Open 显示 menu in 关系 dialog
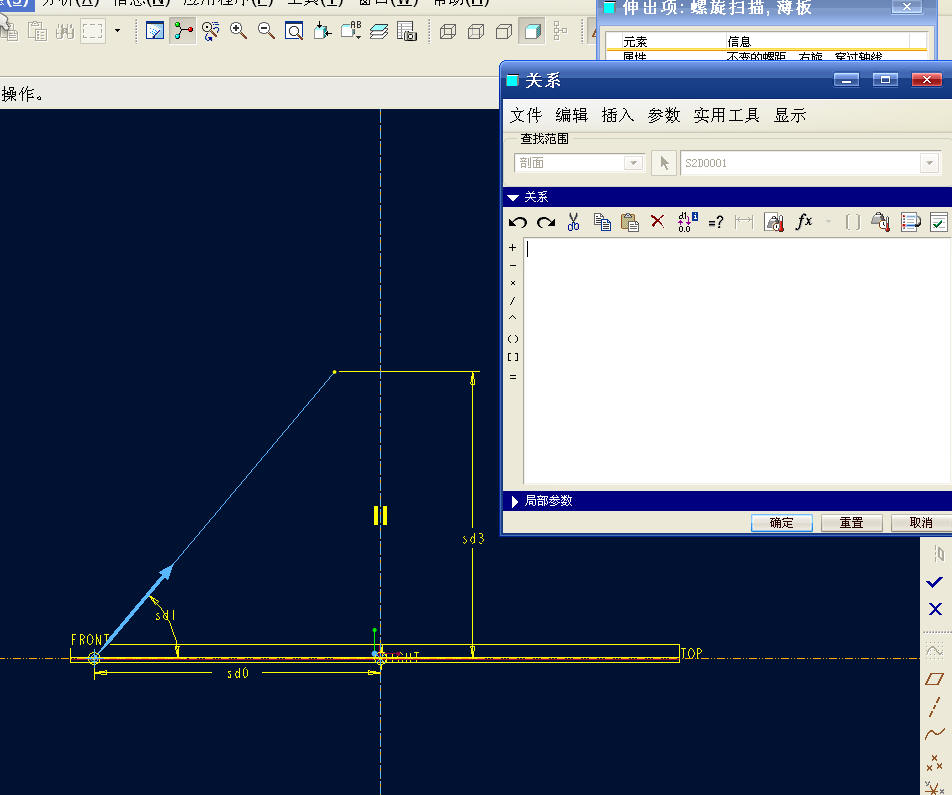This screenshot has width=952, height=795. click(790, 115)
